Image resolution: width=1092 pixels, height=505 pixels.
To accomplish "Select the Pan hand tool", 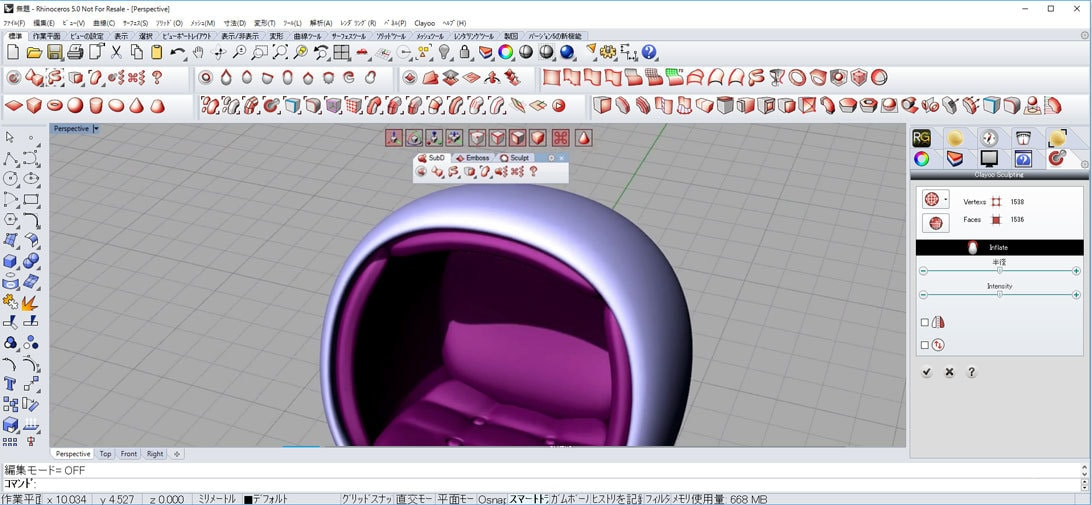I will (x=198, y=52).
